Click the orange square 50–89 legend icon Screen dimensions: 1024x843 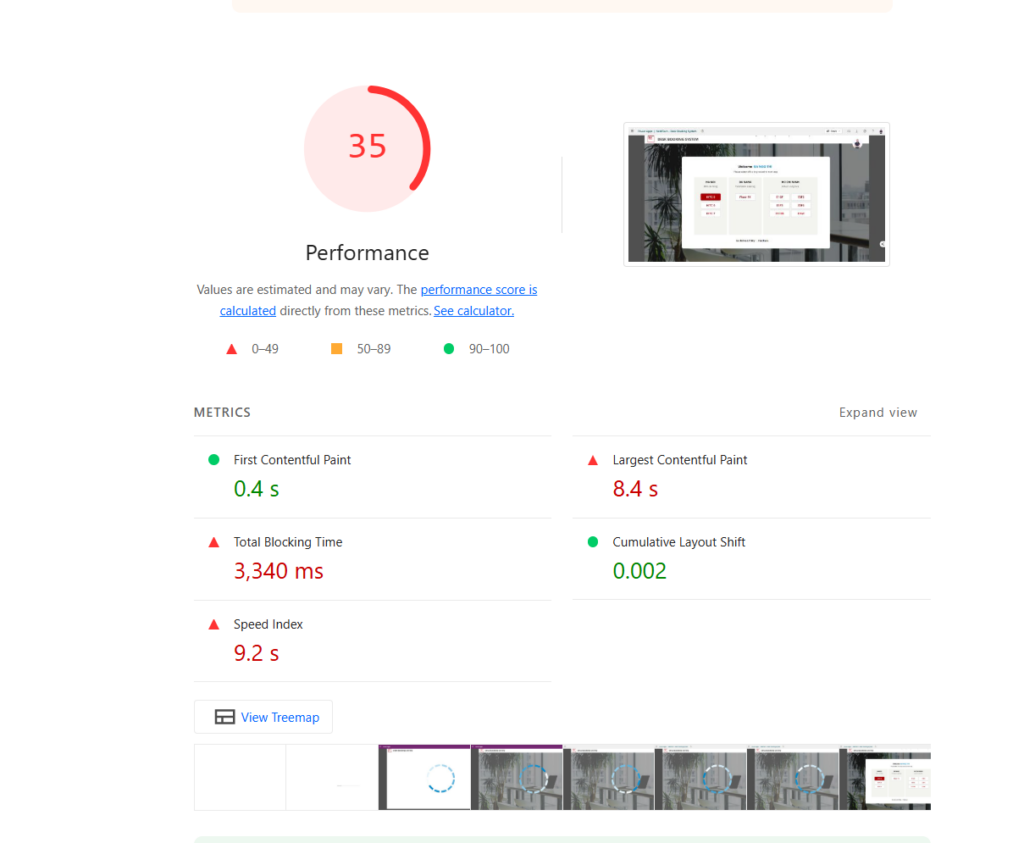[337, 349]
